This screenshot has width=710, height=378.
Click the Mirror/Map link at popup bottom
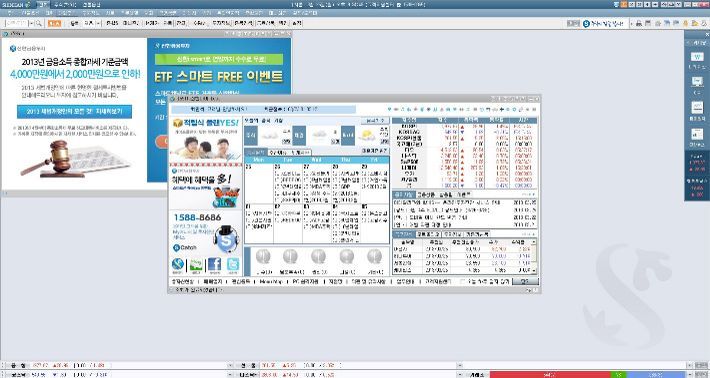271,282
